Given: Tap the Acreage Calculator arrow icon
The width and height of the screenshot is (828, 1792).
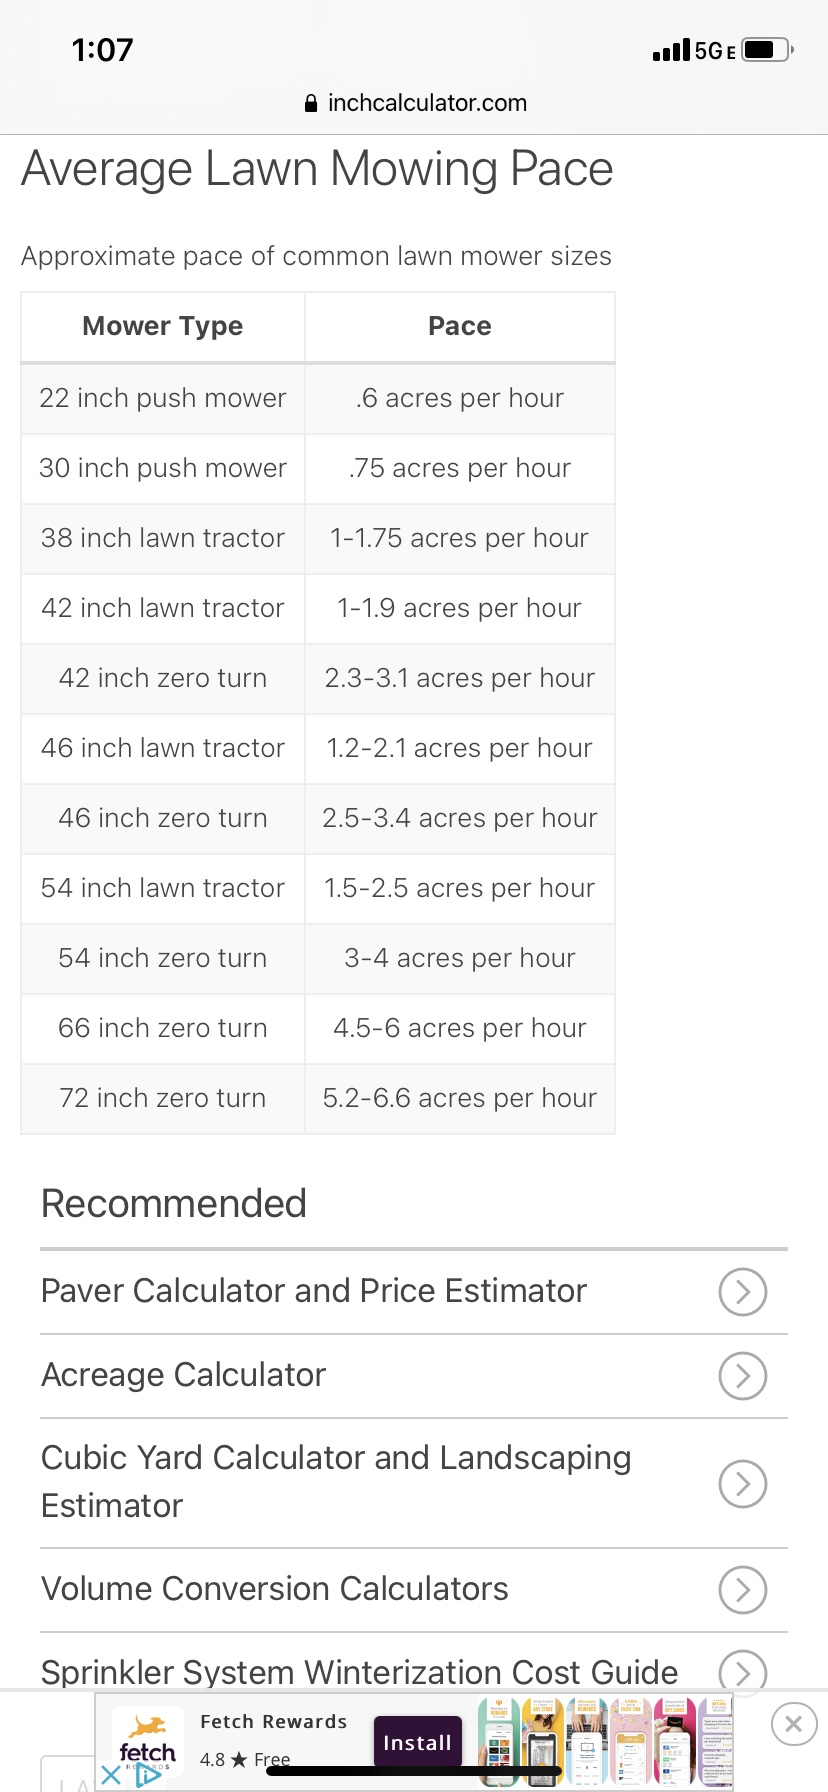Looking at the screenshot, I should [x=742, y=1375].
